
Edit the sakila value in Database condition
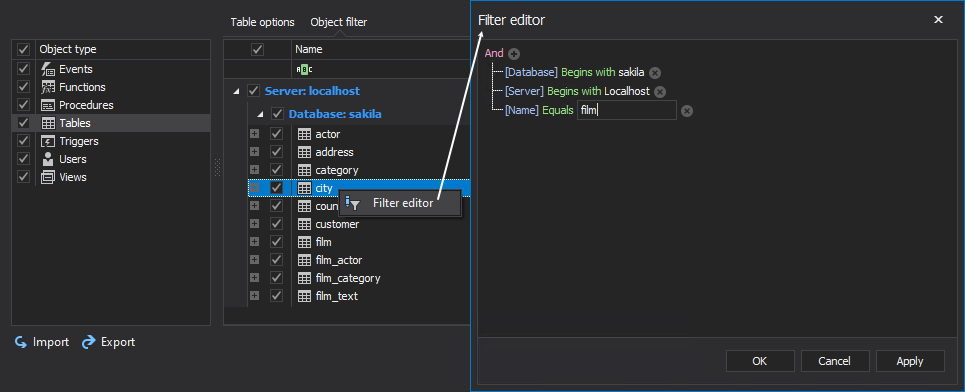click(631, 73)
